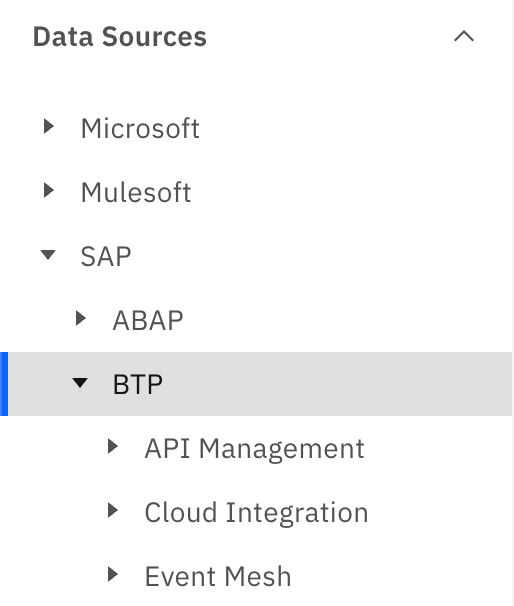Expand the API Management disclosure triangle
This screenshot has height=606, width=514.
click(112, 446)
